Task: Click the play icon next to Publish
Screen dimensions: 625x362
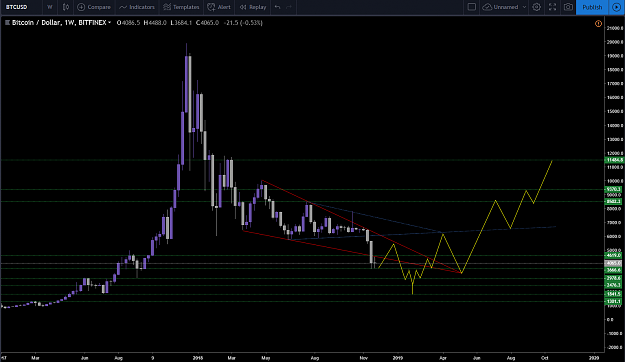Action: click(617, 7)
